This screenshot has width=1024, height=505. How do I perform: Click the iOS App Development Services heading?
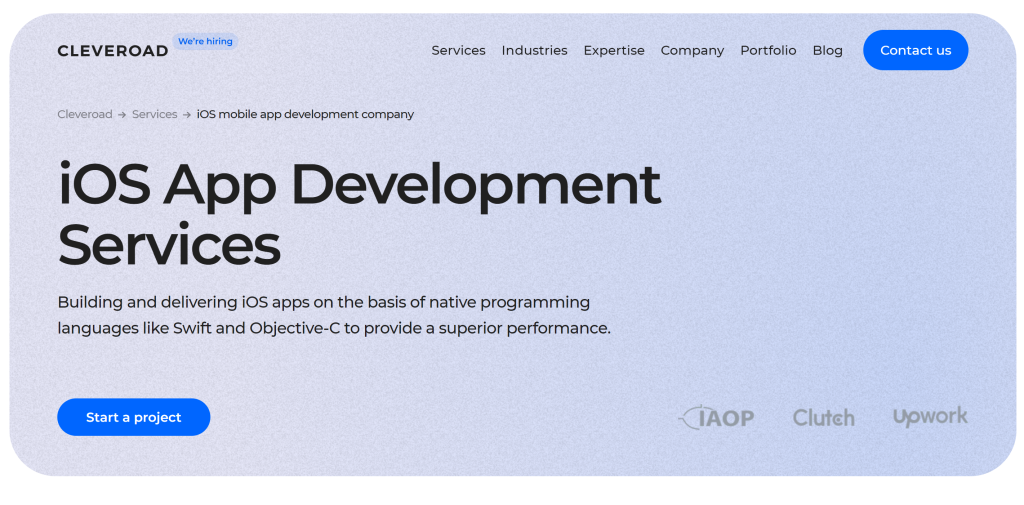359,214
